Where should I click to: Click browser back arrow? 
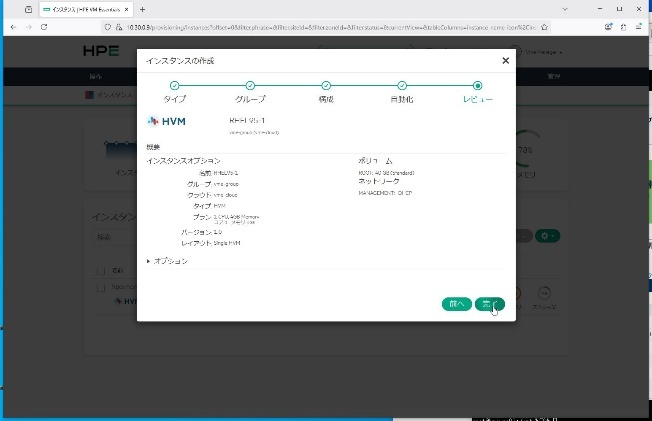click(x=12, y=27)
